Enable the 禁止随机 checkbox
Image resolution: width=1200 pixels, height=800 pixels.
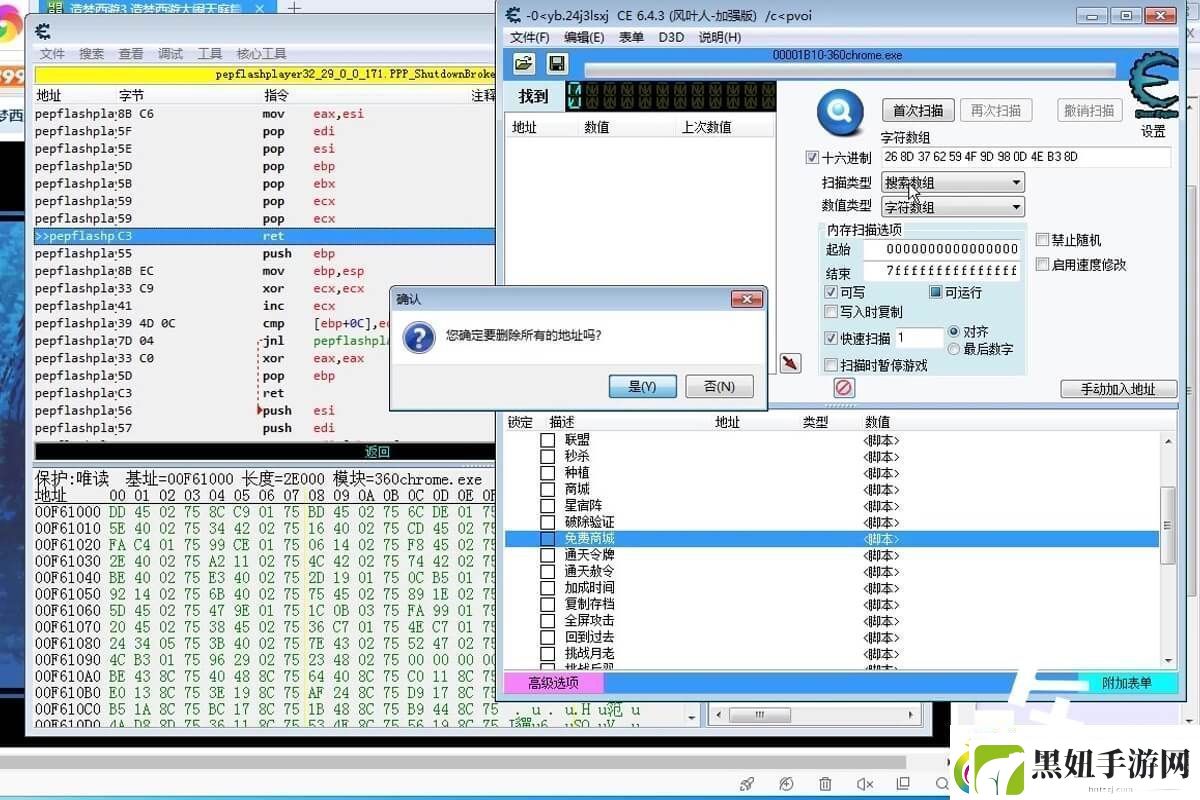[1042, 240]
